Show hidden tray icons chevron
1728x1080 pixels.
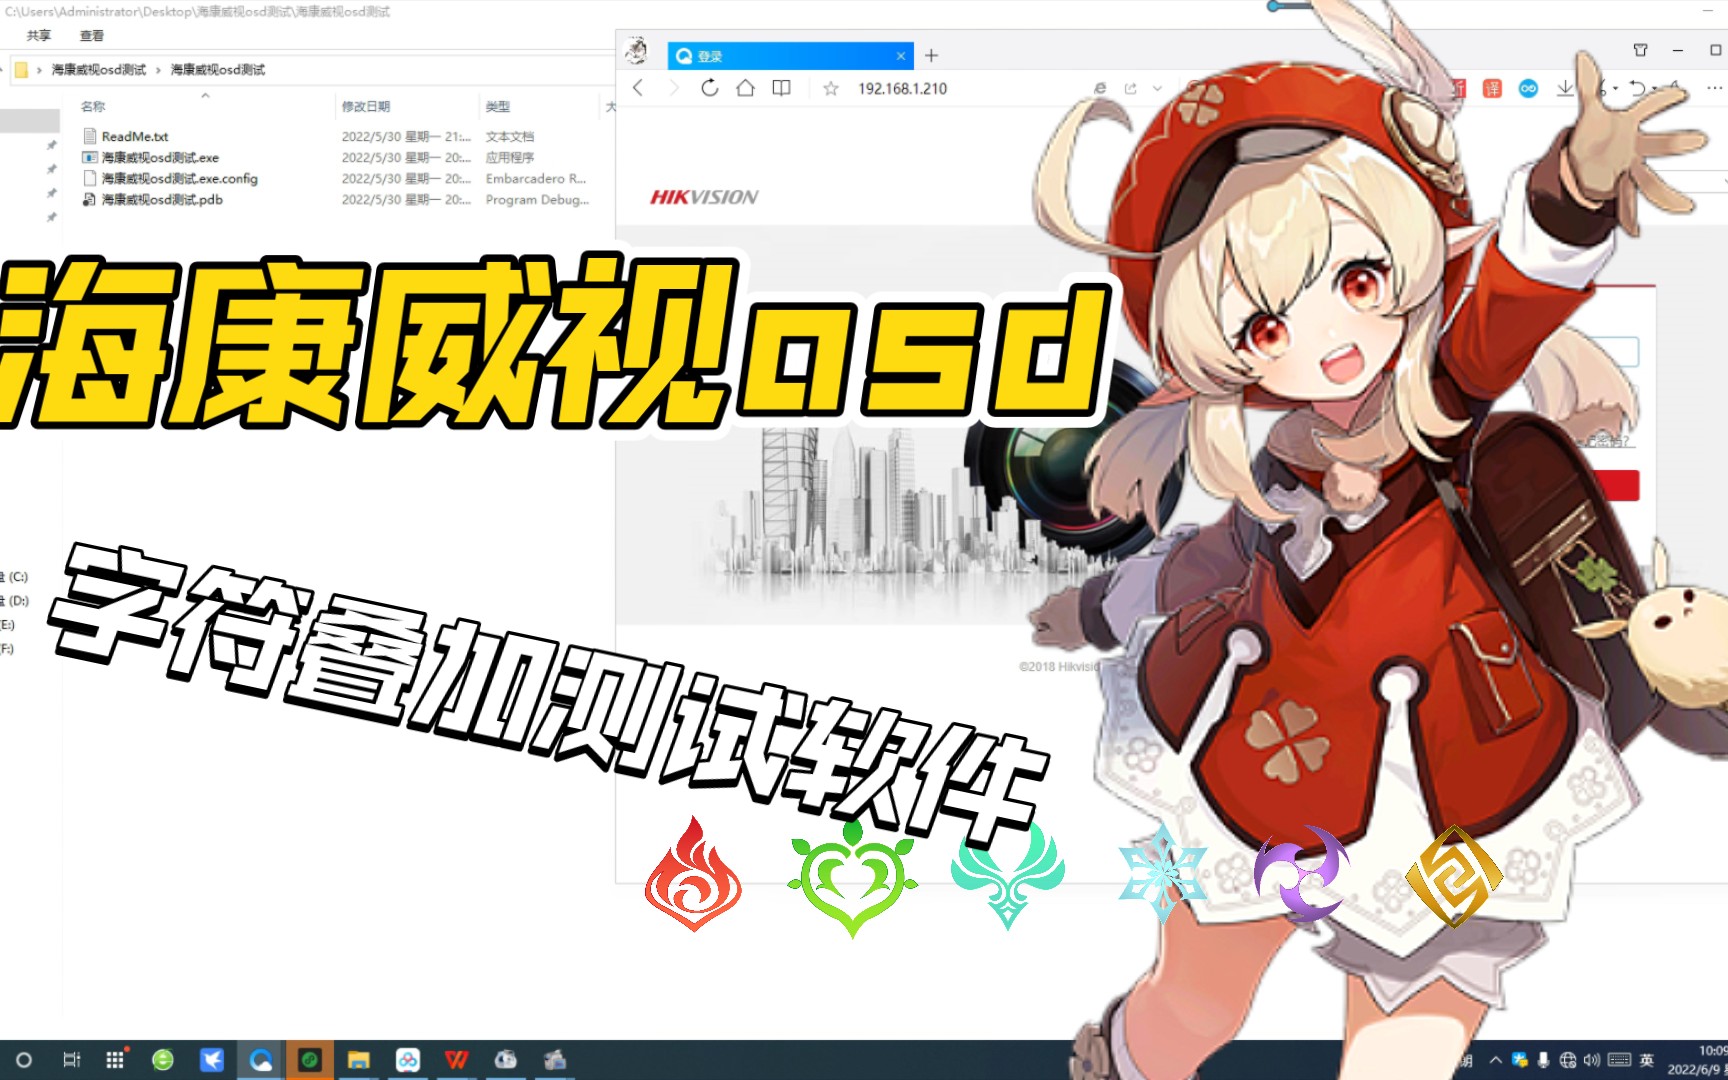coord(1496,1060)
